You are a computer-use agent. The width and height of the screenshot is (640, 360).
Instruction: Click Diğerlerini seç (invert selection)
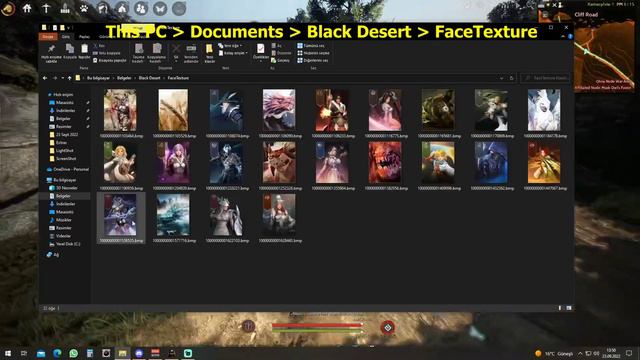coord(313,60)
